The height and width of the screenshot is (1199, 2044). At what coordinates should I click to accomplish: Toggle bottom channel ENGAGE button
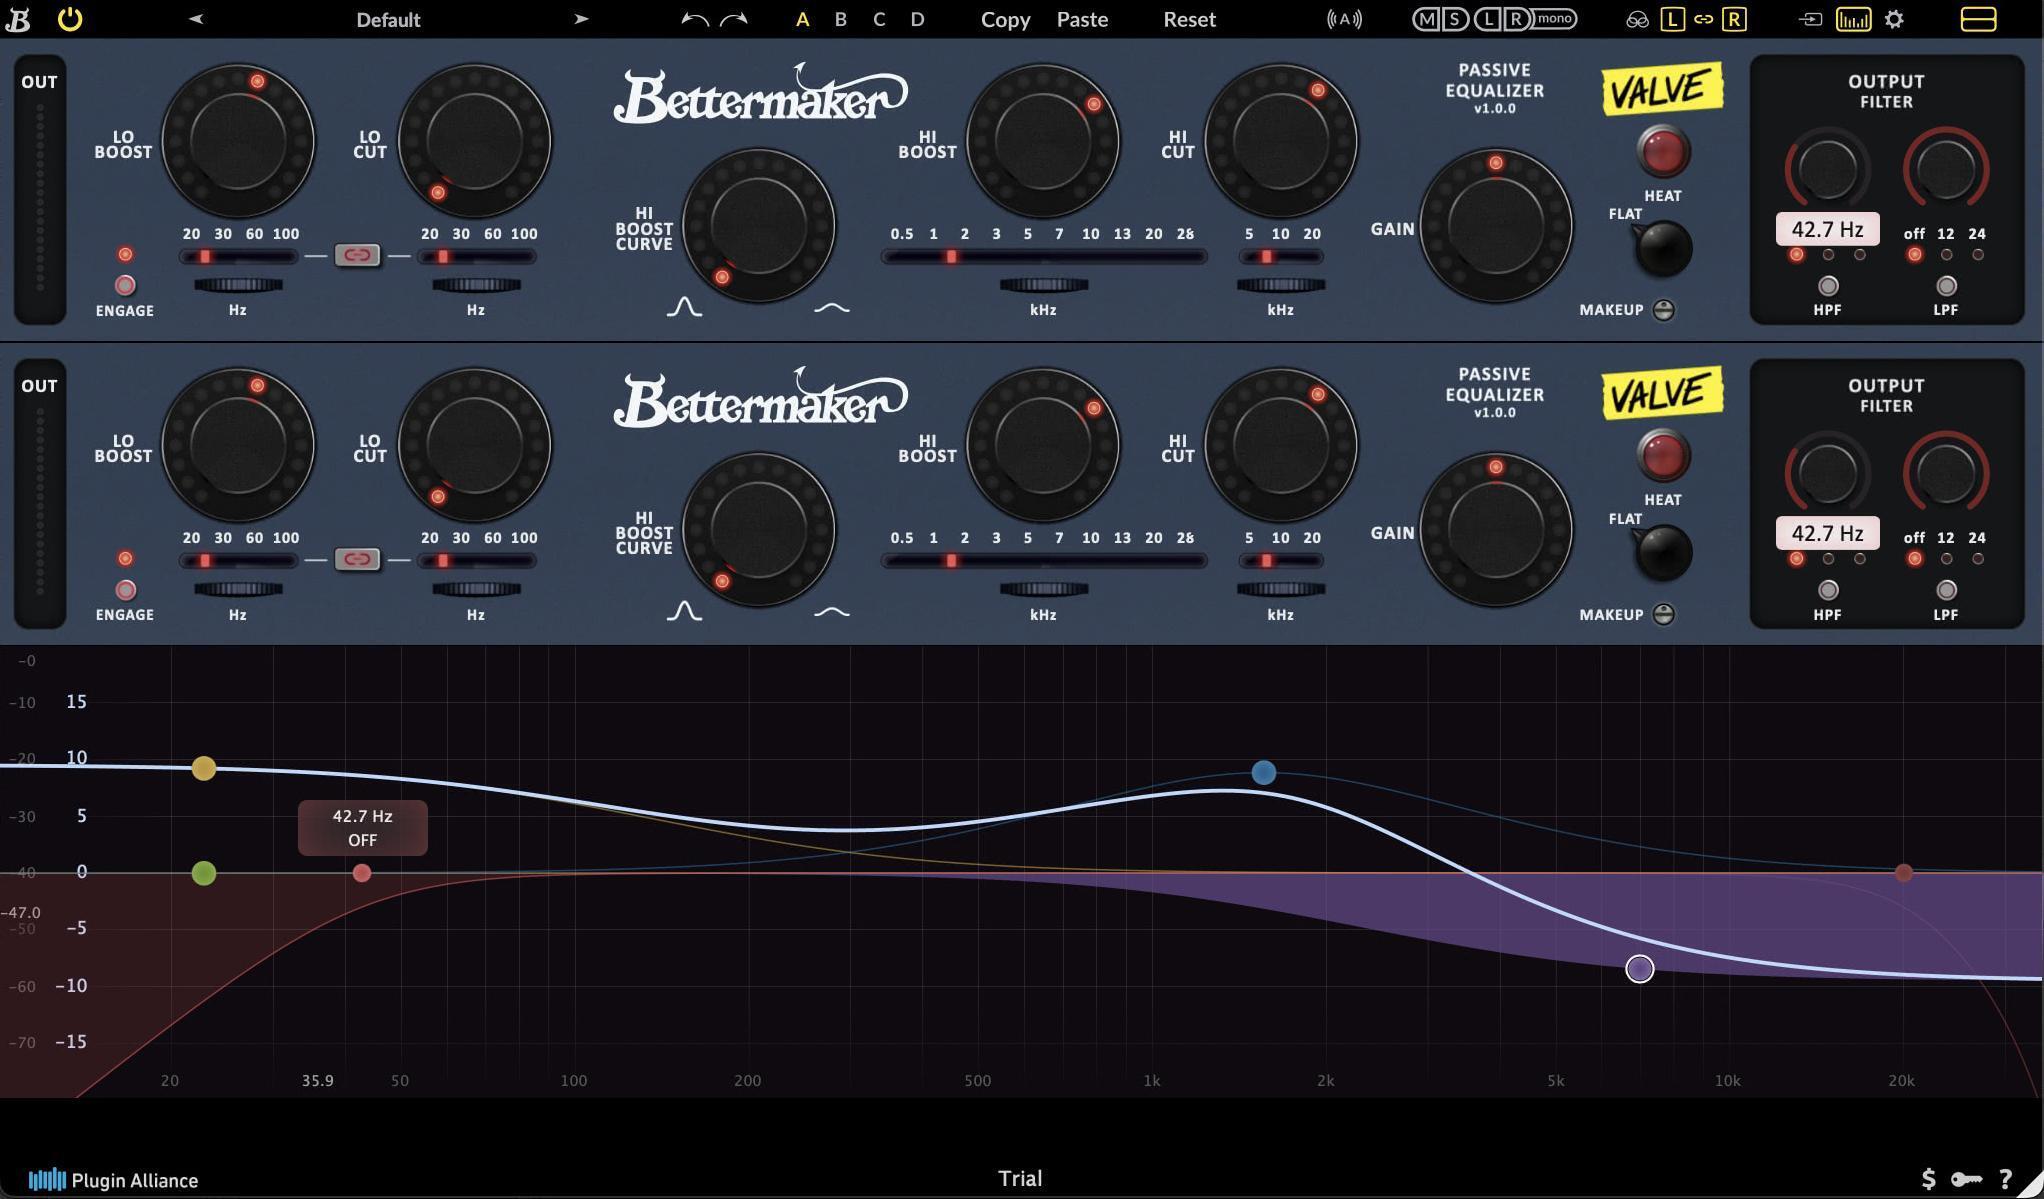125,590
